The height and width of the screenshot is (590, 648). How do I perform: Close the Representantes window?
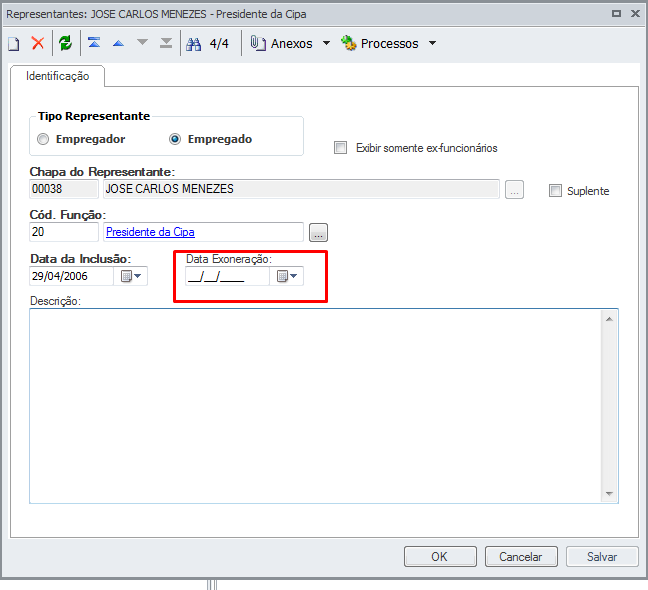coord(635,14)
